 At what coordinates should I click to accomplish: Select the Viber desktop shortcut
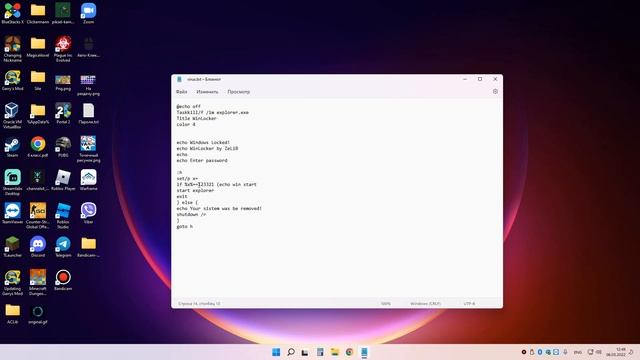pyautogui.click(x=89, y=213)
